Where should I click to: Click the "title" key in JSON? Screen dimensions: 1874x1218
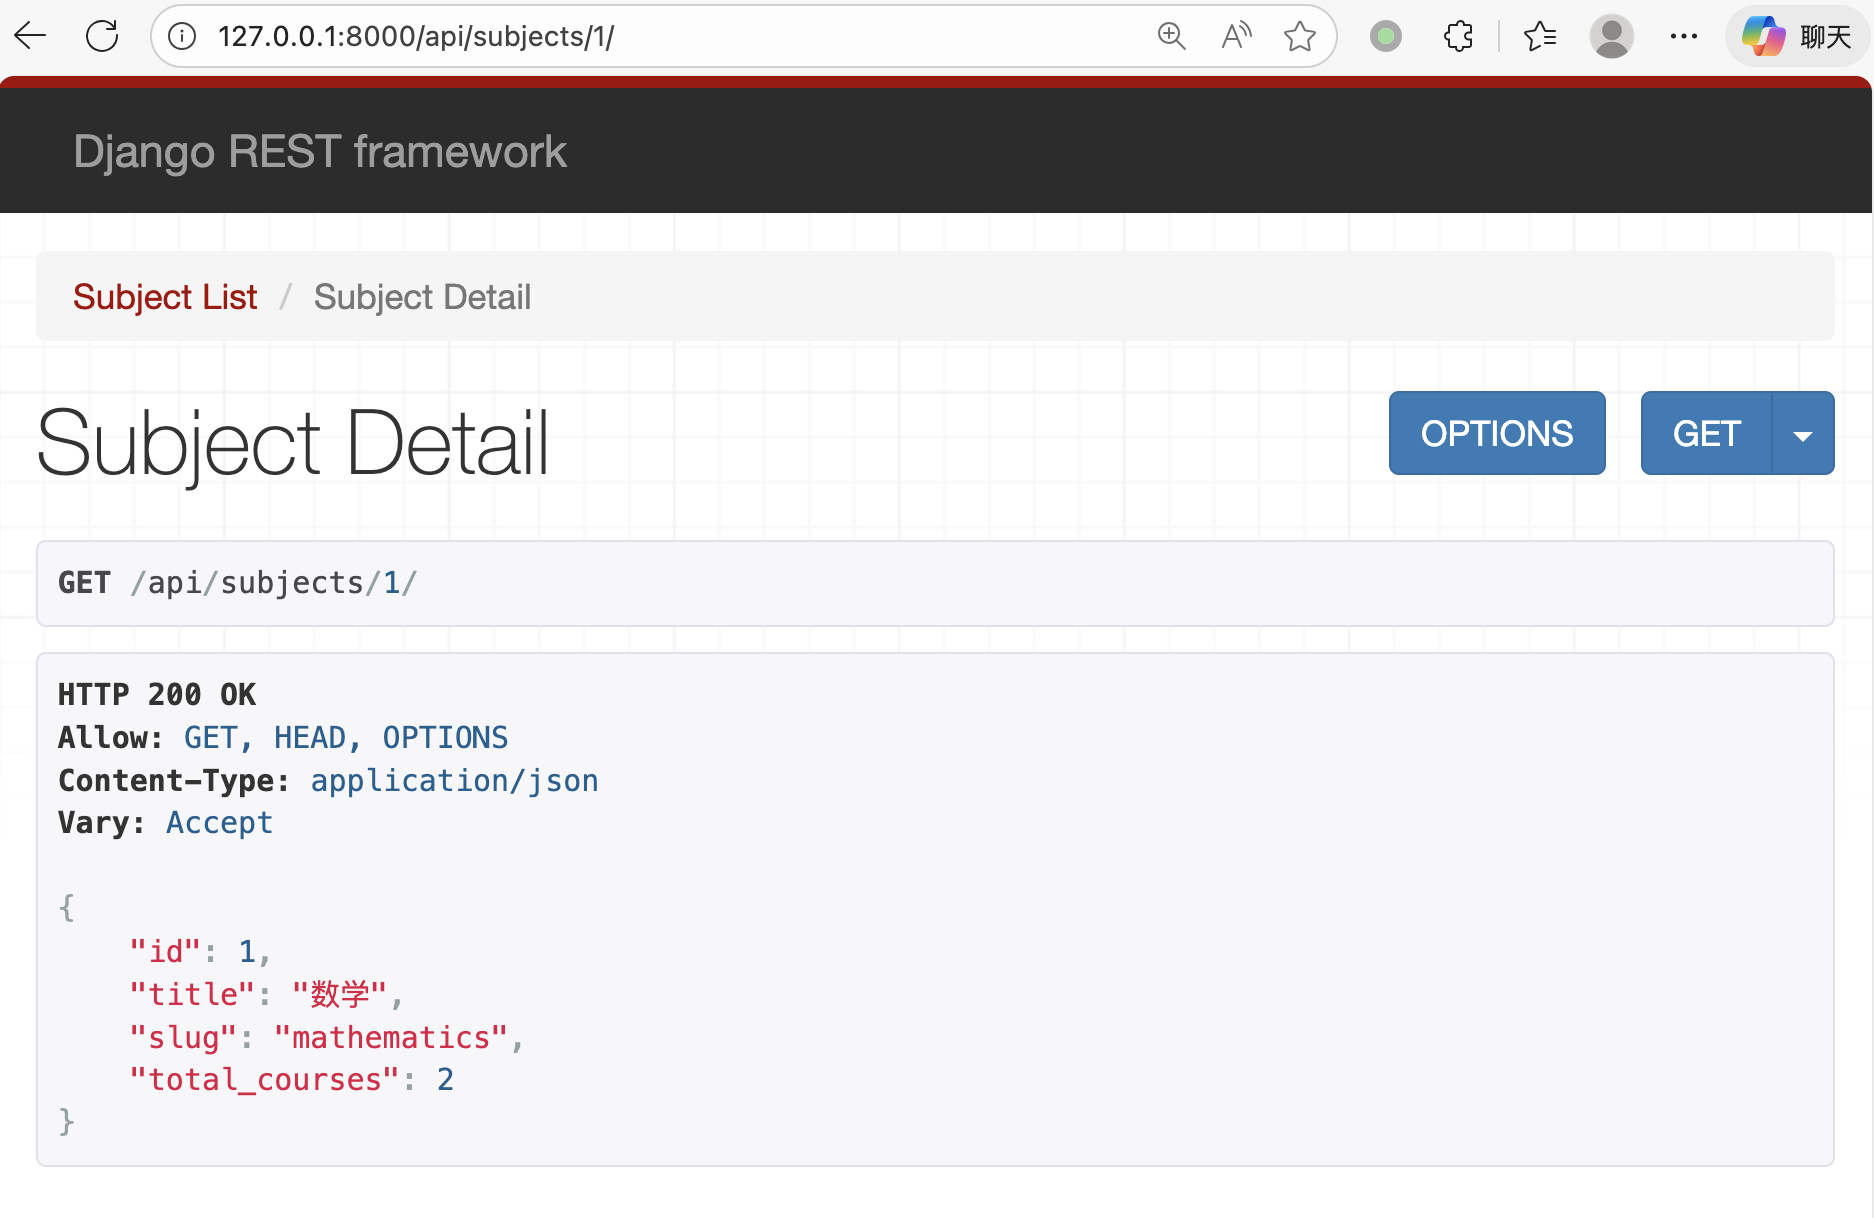192,995
